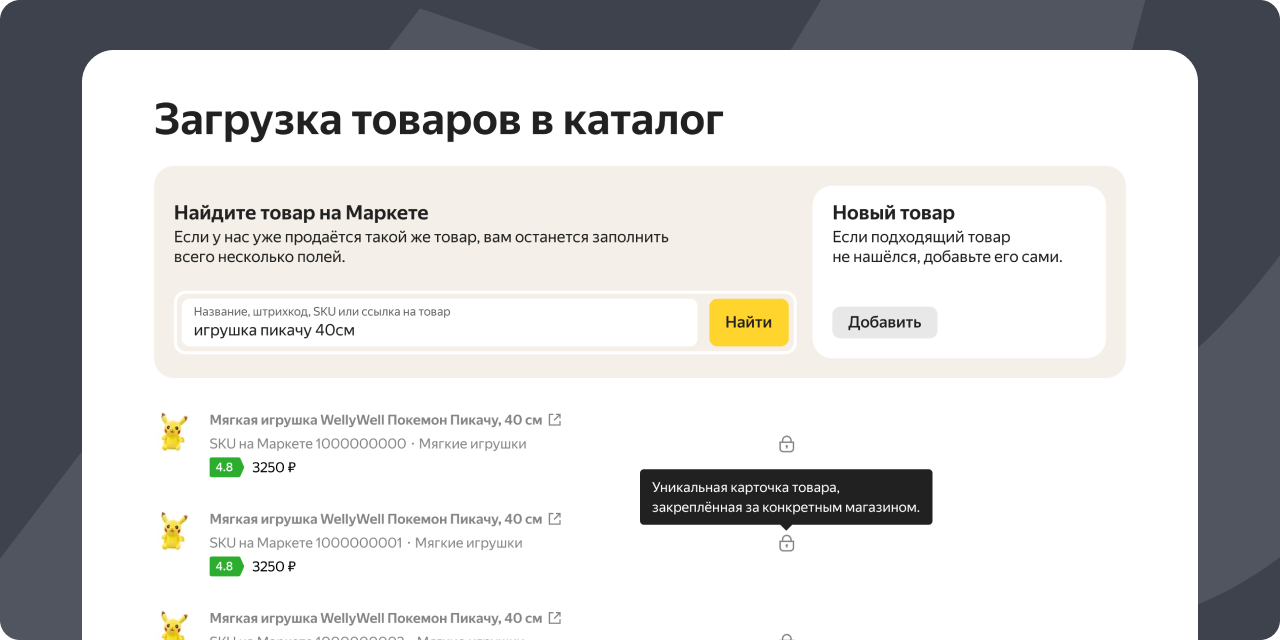Screen dimensions: 1280x640
Task: Click the 4.8 rating badge on first product
Action: pyautogui.click(x=225, y=467)
